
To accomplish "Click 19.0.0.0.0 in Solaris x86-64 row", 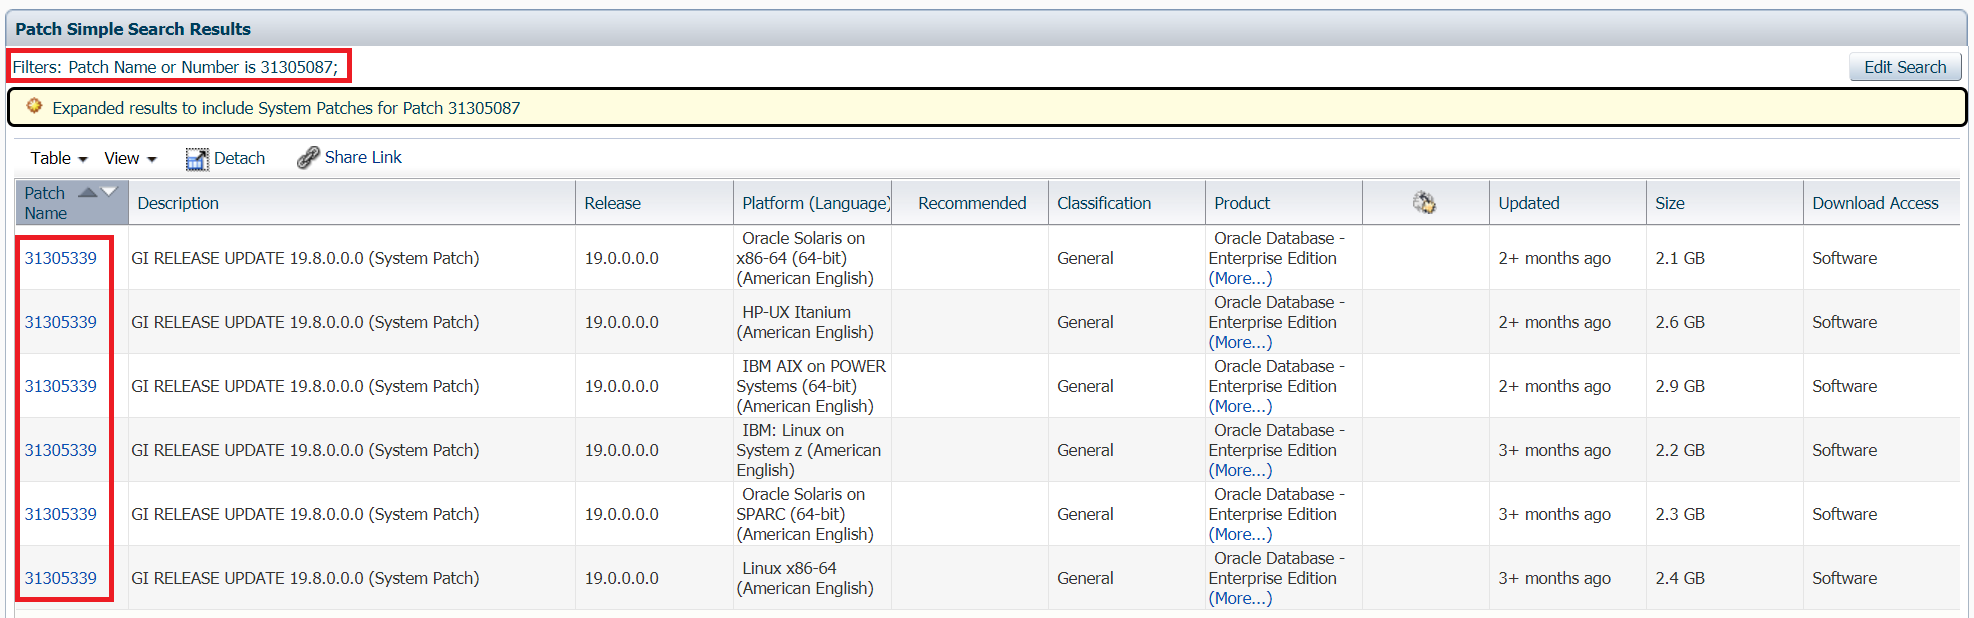I will click(x=621, y=258).
